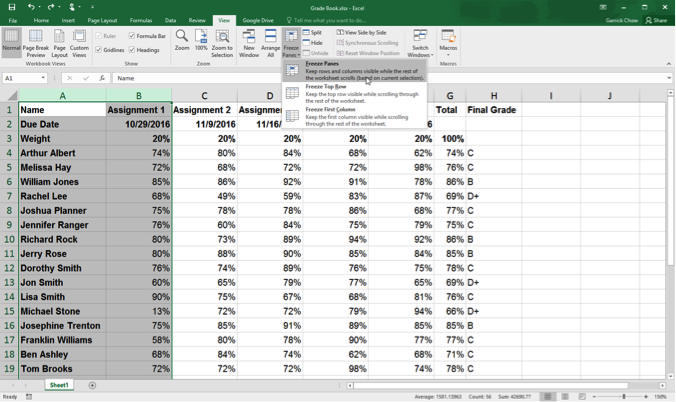Screen dimensions: 676x402
Task: Click the Share button
Action: click(x=657, y=20)
